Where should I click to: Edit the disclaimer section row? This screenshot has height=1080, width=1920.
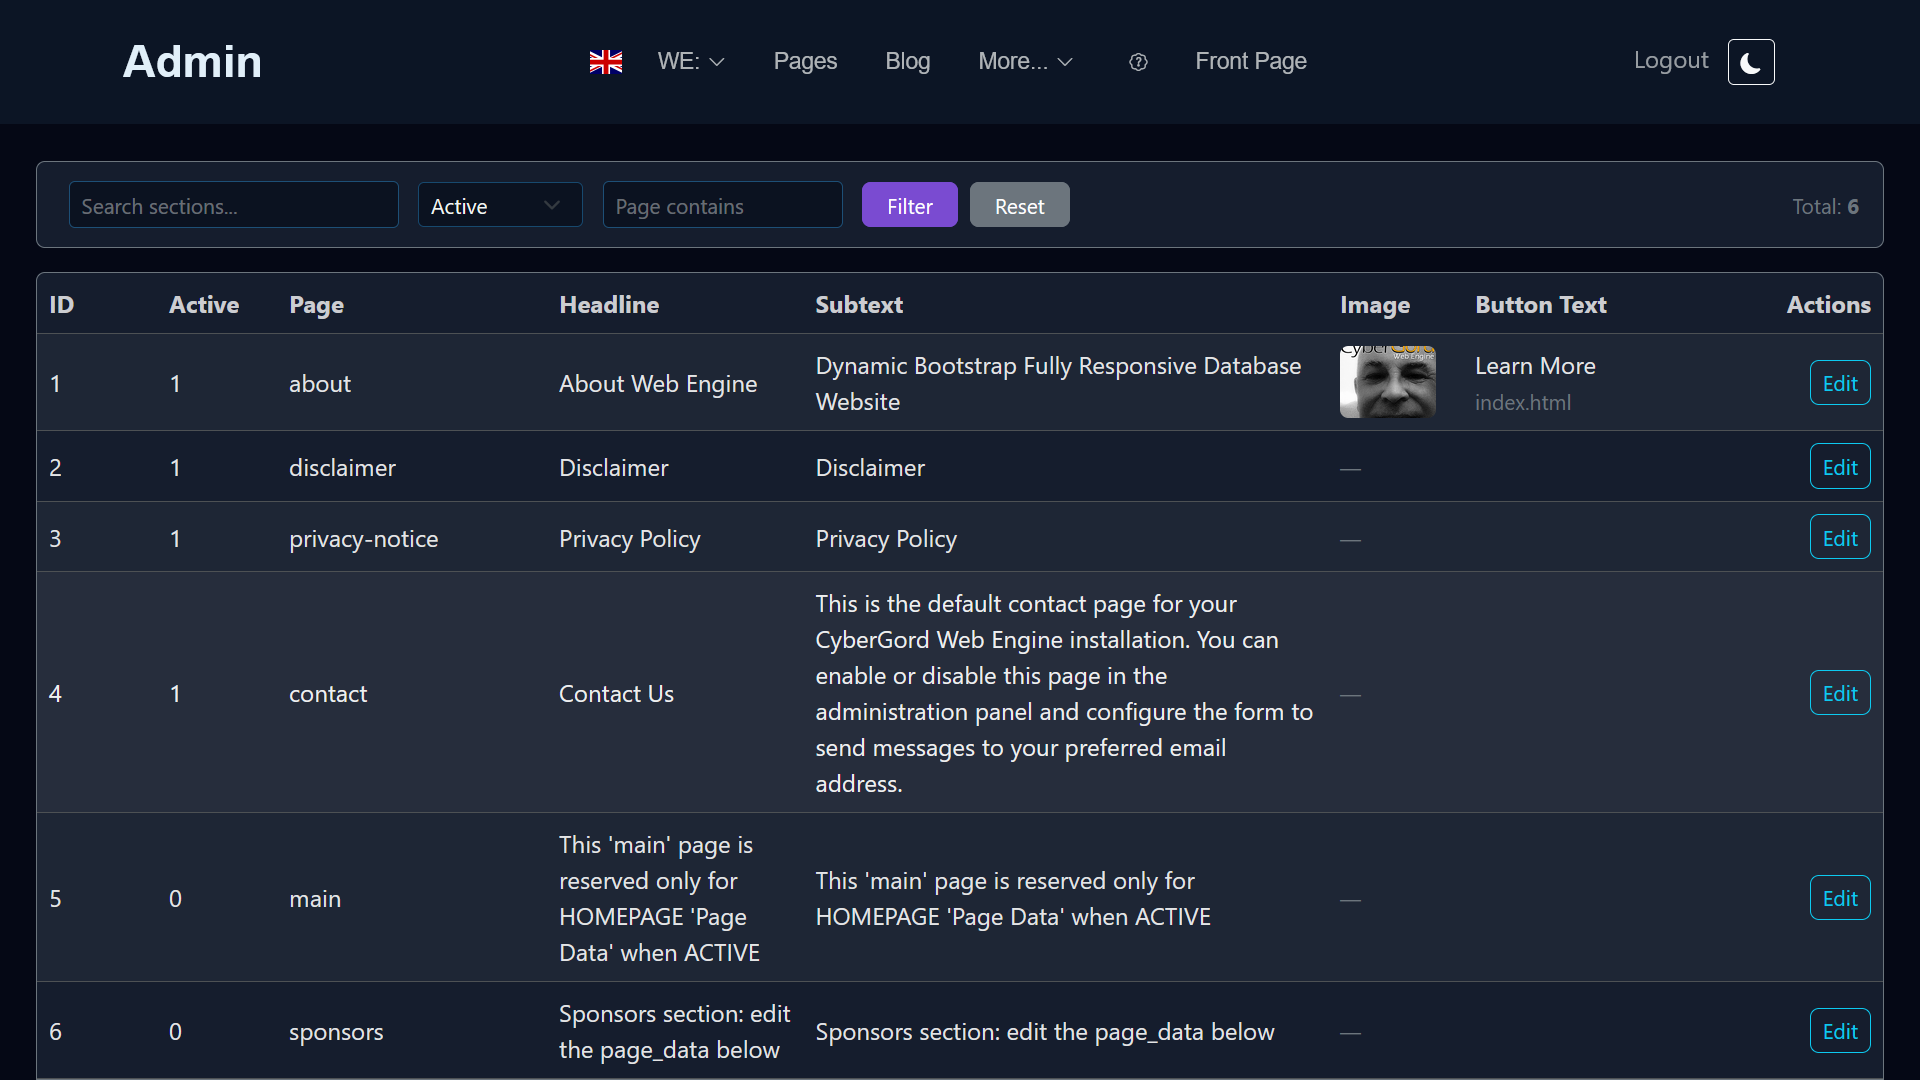tap(1840, 467)
